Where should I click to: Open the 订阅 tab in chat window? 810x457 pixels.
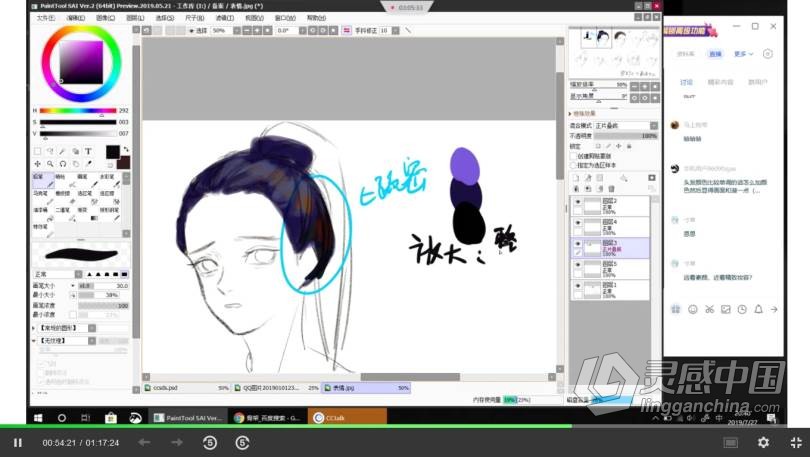[686, 82]
